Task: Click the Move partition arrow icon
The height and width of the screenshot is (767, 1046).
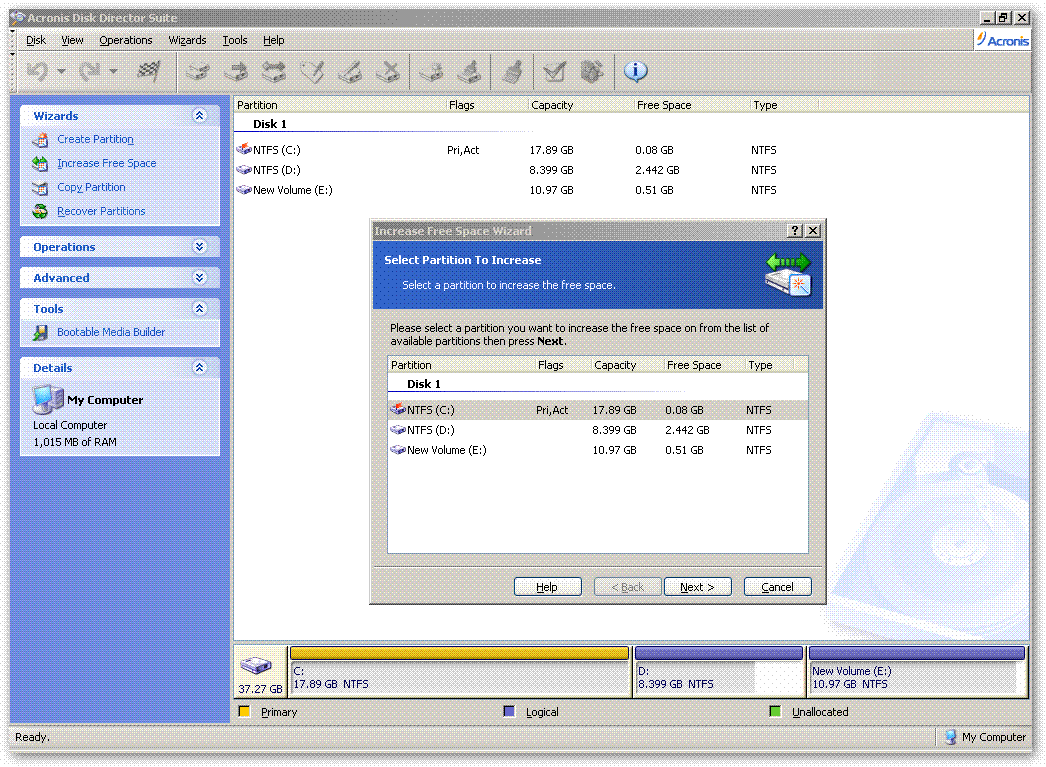Action: click(x=235, y=71)
